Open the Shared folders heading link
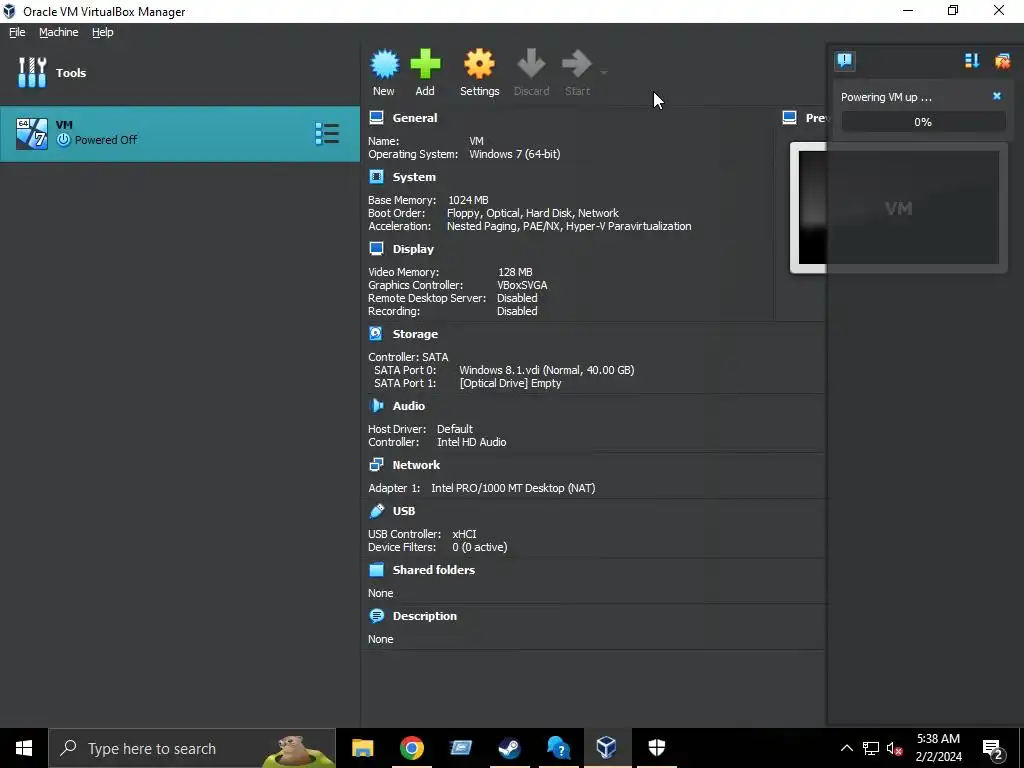Image resolution: width=1024 pixels, height=768 pixels. coord(434,569)
